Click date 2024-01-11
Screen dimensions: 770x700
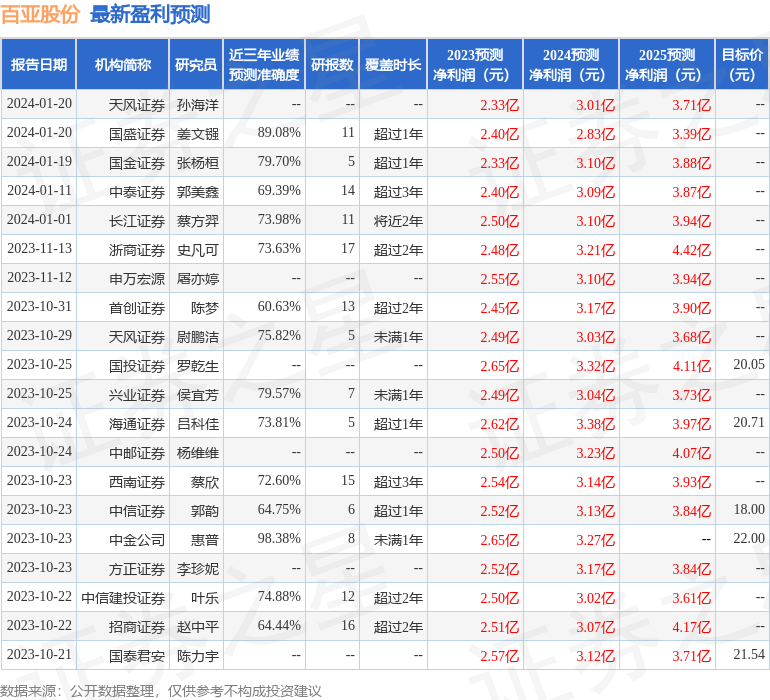click(39, 191)
